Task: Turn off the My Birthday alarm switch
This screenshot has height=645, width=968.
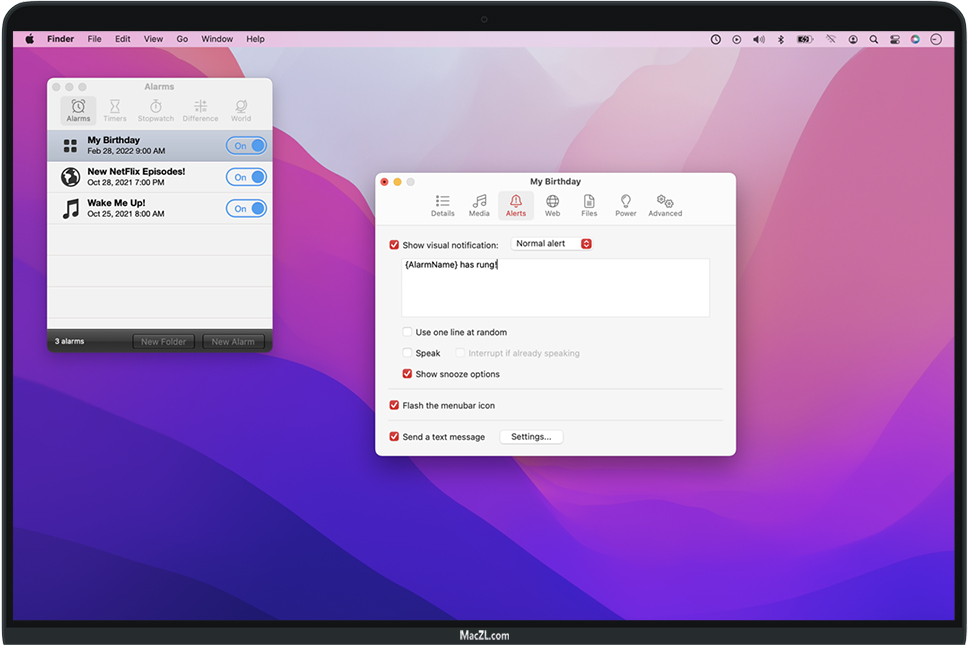Action: [246, 146]
